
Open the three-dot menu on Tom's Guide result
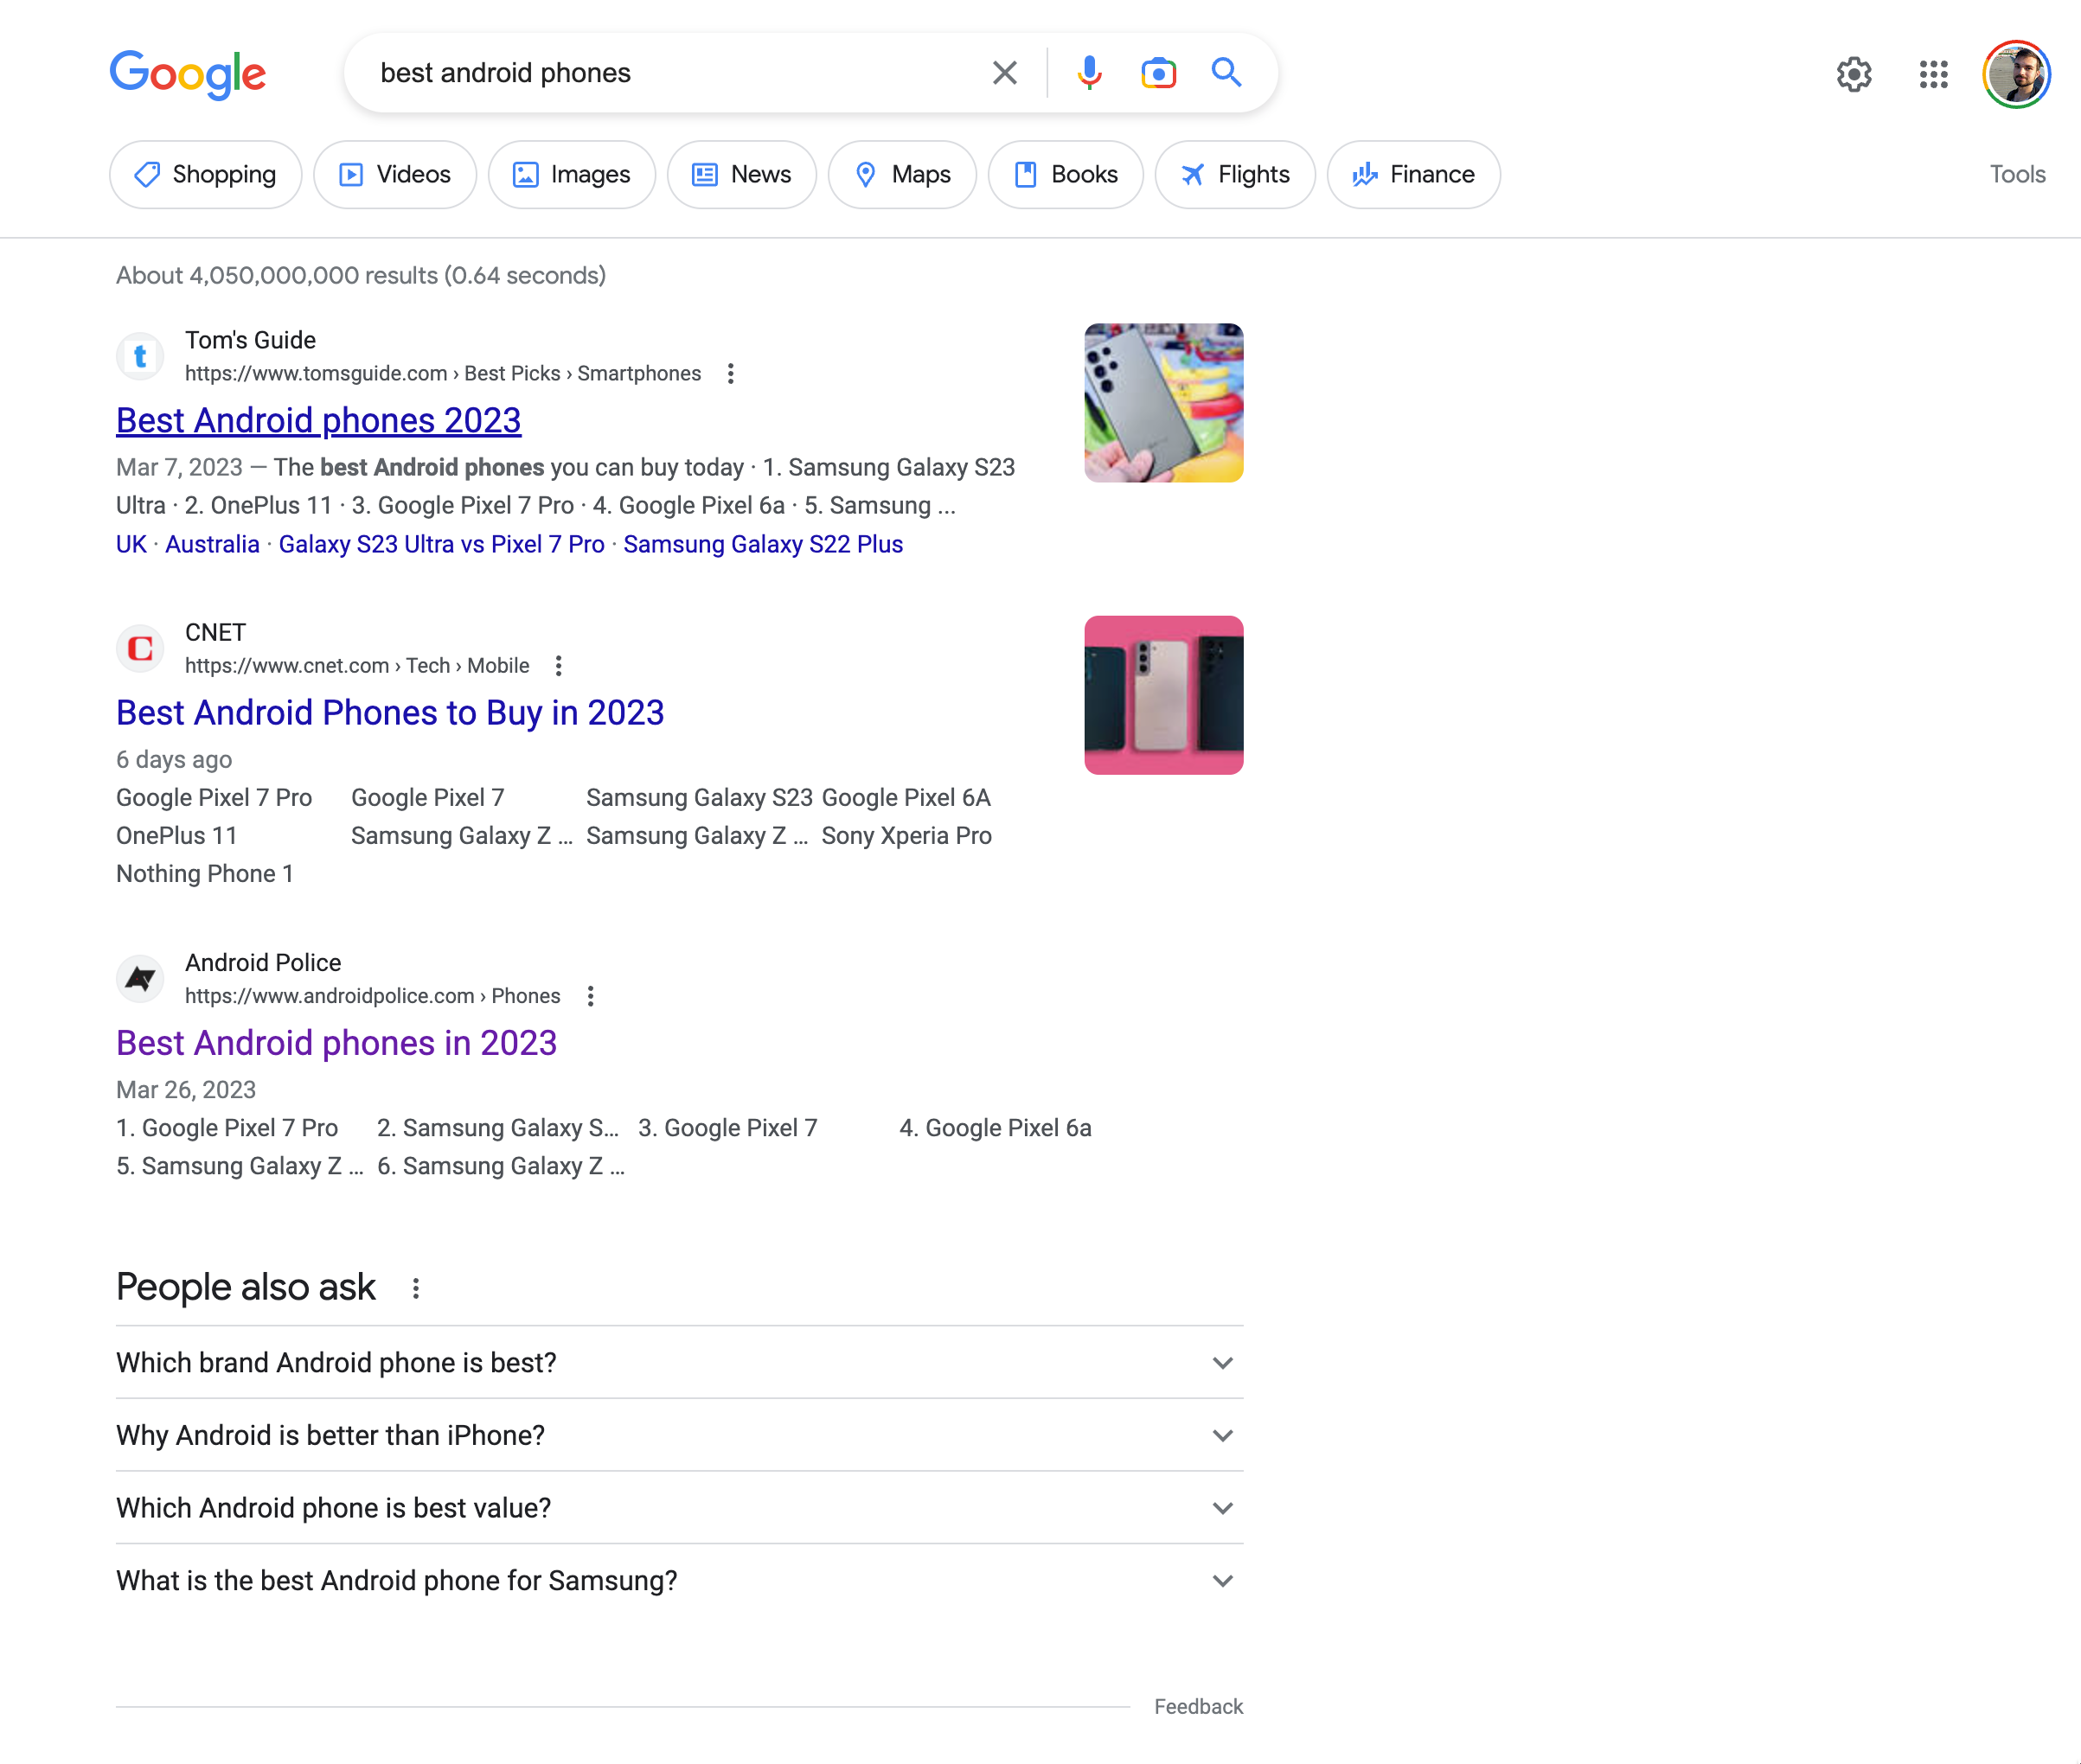pos(730,373)
